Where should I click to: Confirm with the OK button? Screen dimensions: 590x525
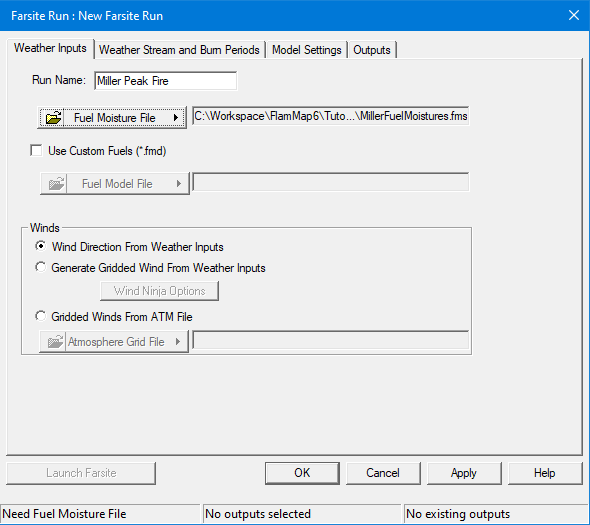(302, 473)
